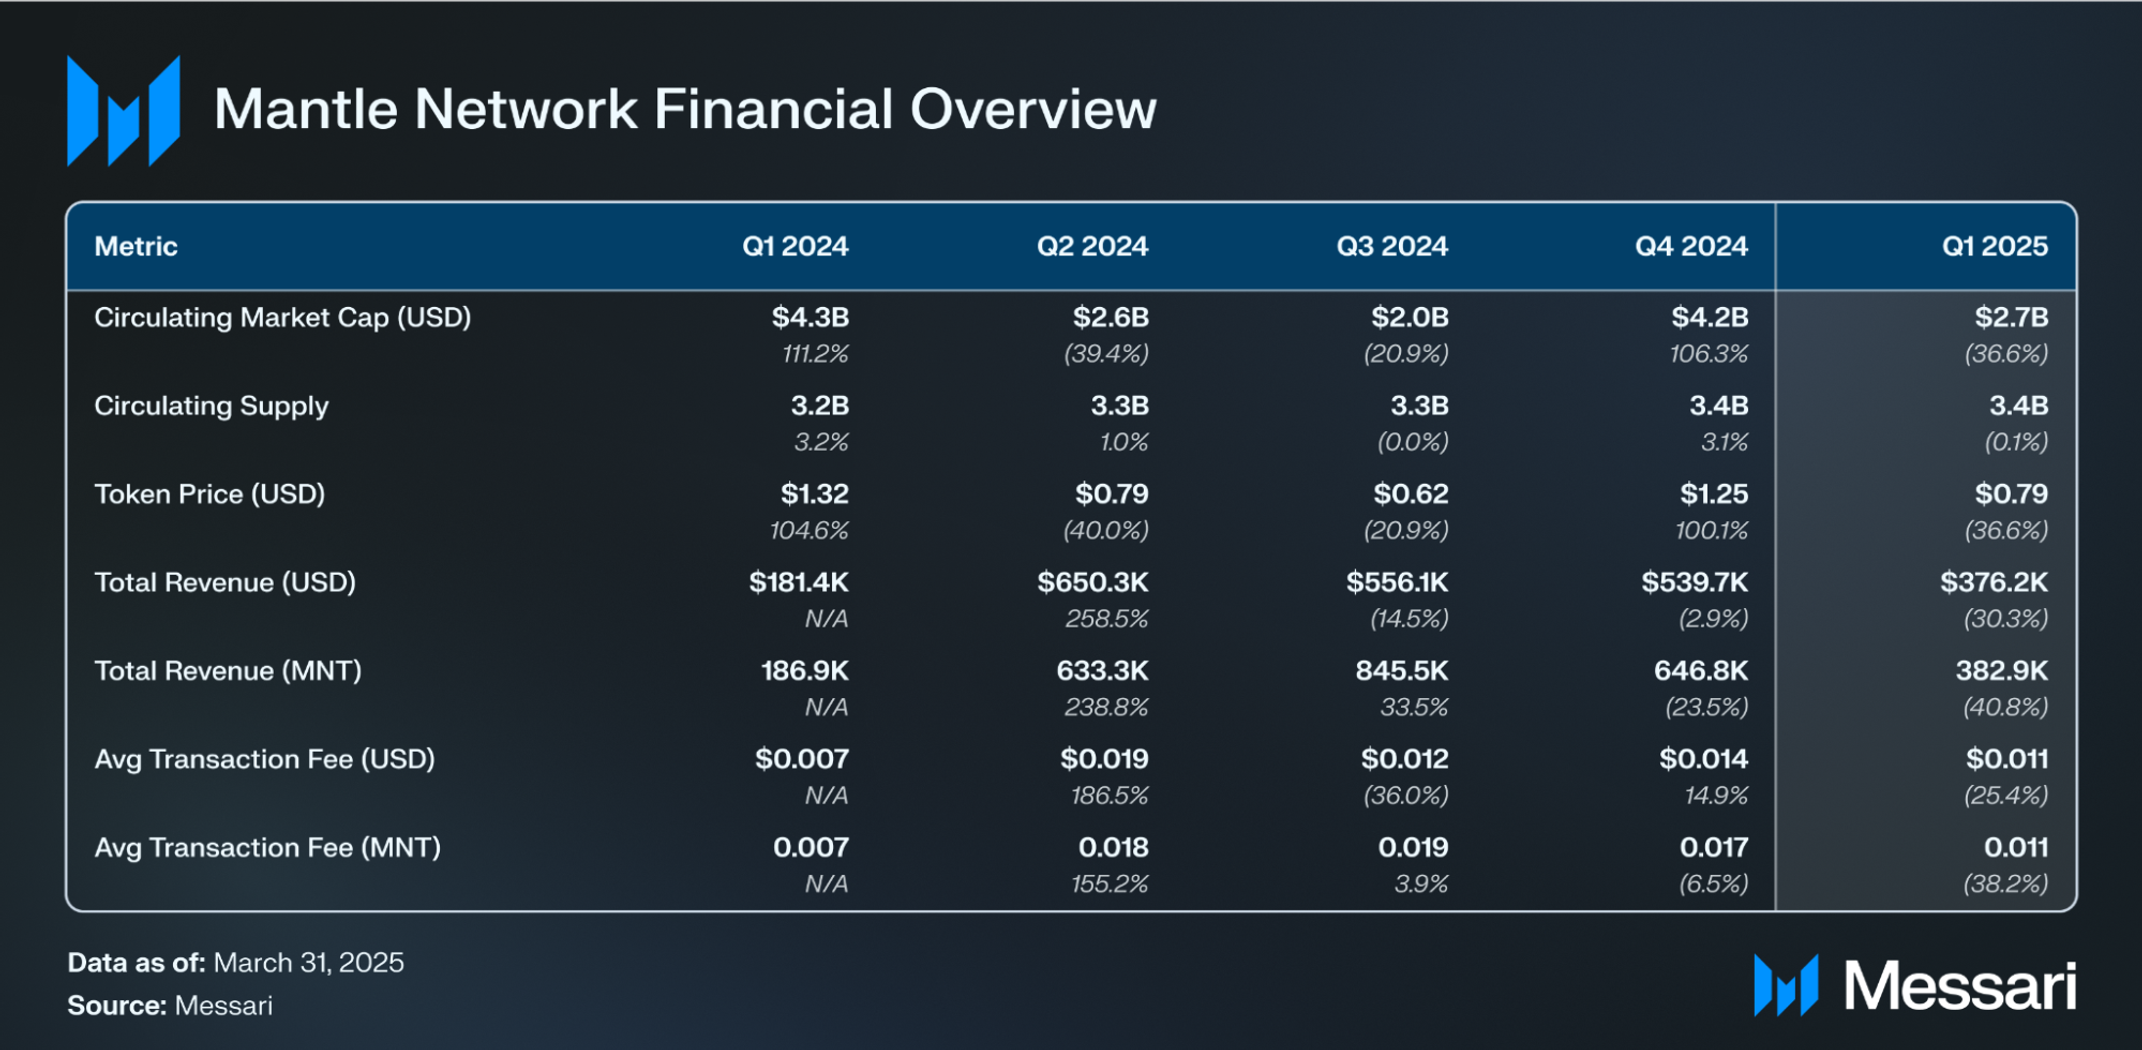
Task: Click the $0.014 average fee value
Action: point(1704,759)
